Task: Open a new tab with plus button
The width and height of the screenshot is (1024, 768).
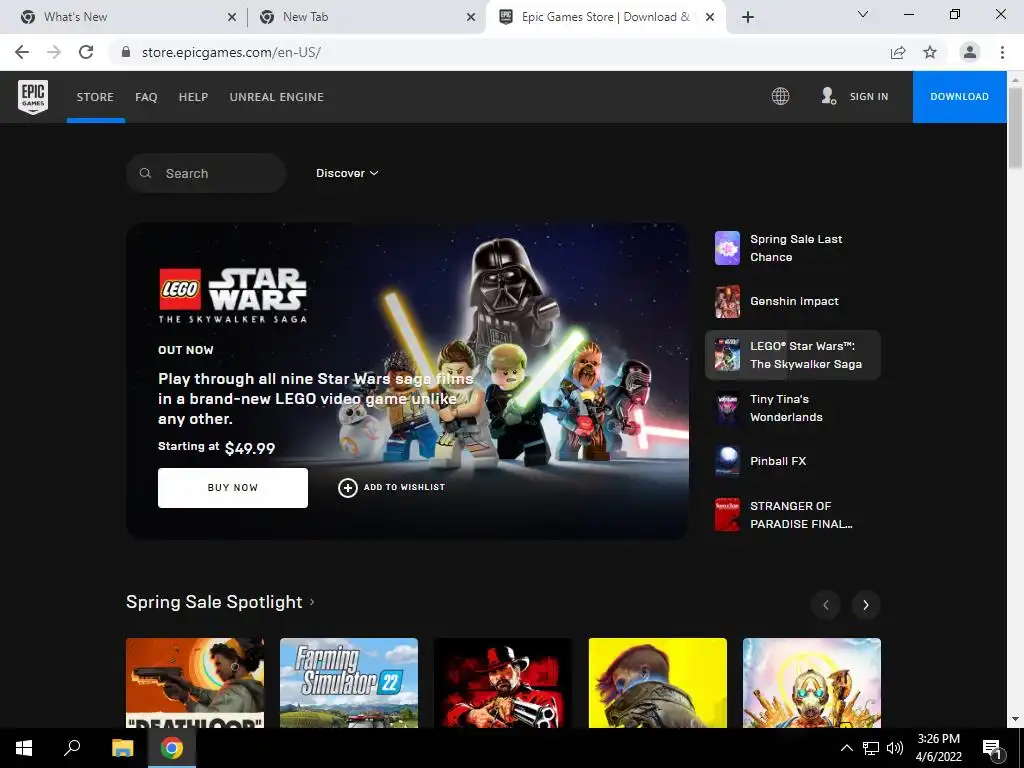Action: coord(748,17)
